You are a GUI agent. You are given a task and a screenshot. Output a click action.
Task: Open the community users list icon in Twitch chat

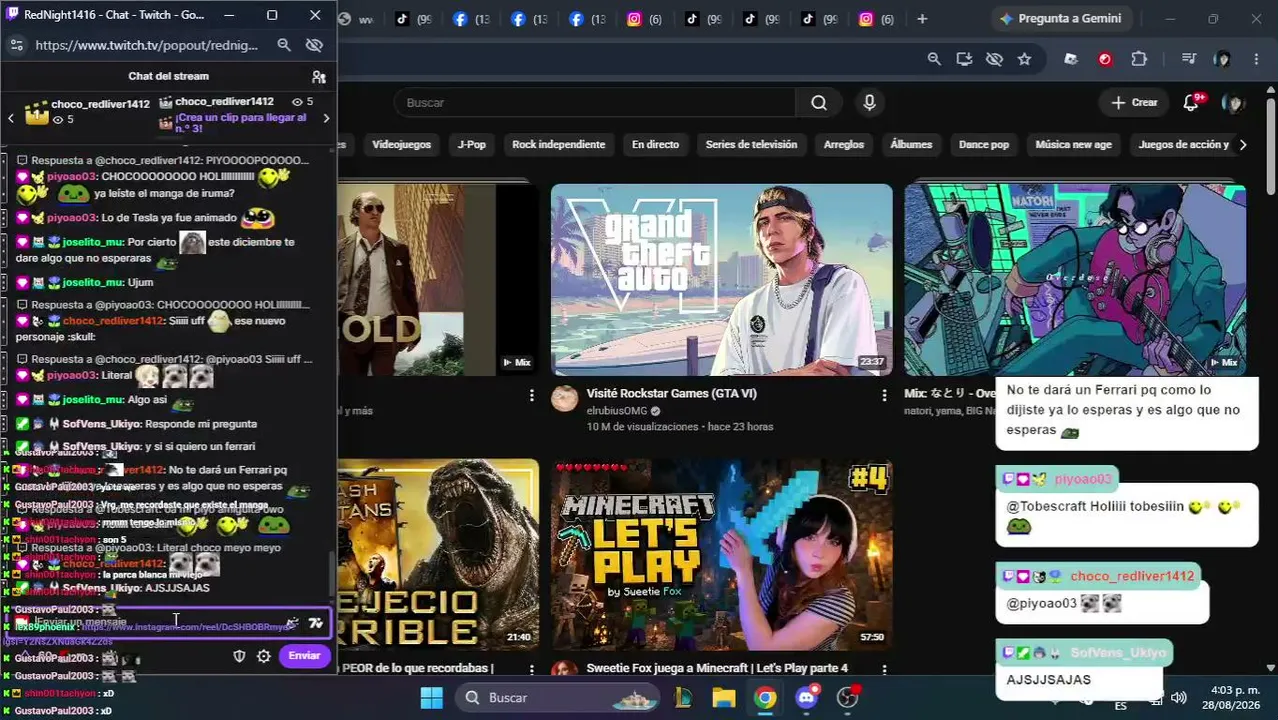[x=319, y=76]
